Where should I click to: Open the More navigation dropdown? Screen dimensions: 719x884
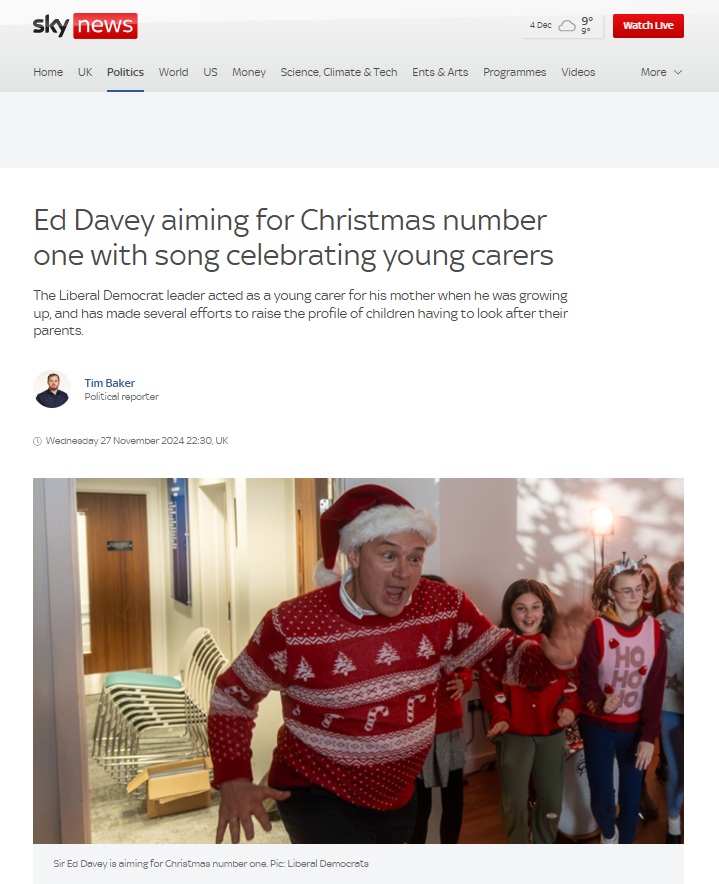pos(661,72)
